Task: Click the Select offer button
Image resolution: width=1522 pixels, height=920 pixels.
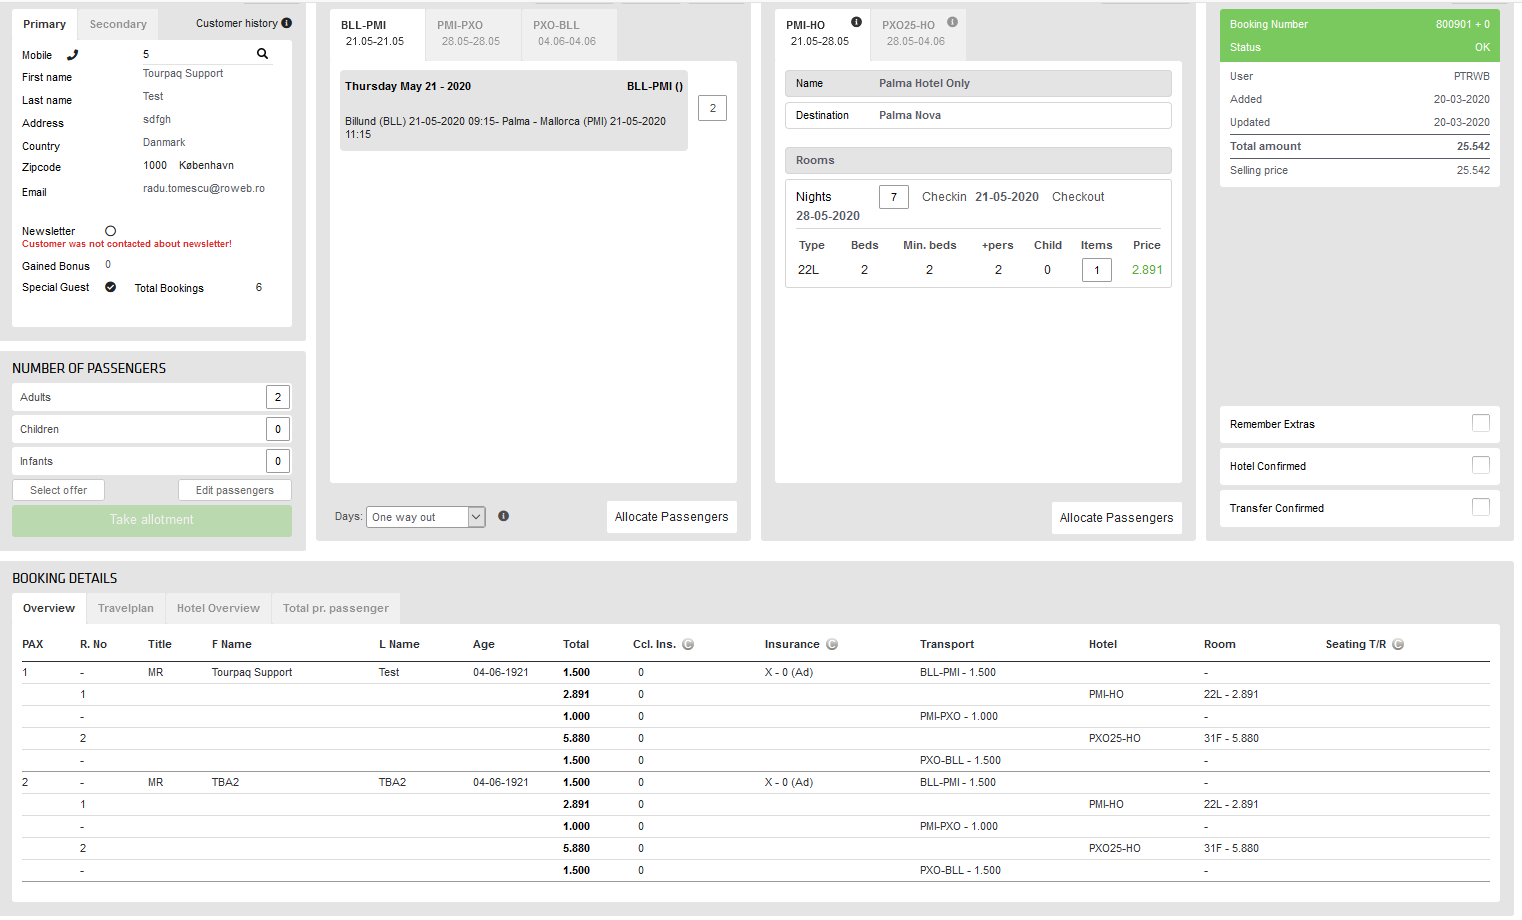Action: pyautogui.click(x=58, y=490)
